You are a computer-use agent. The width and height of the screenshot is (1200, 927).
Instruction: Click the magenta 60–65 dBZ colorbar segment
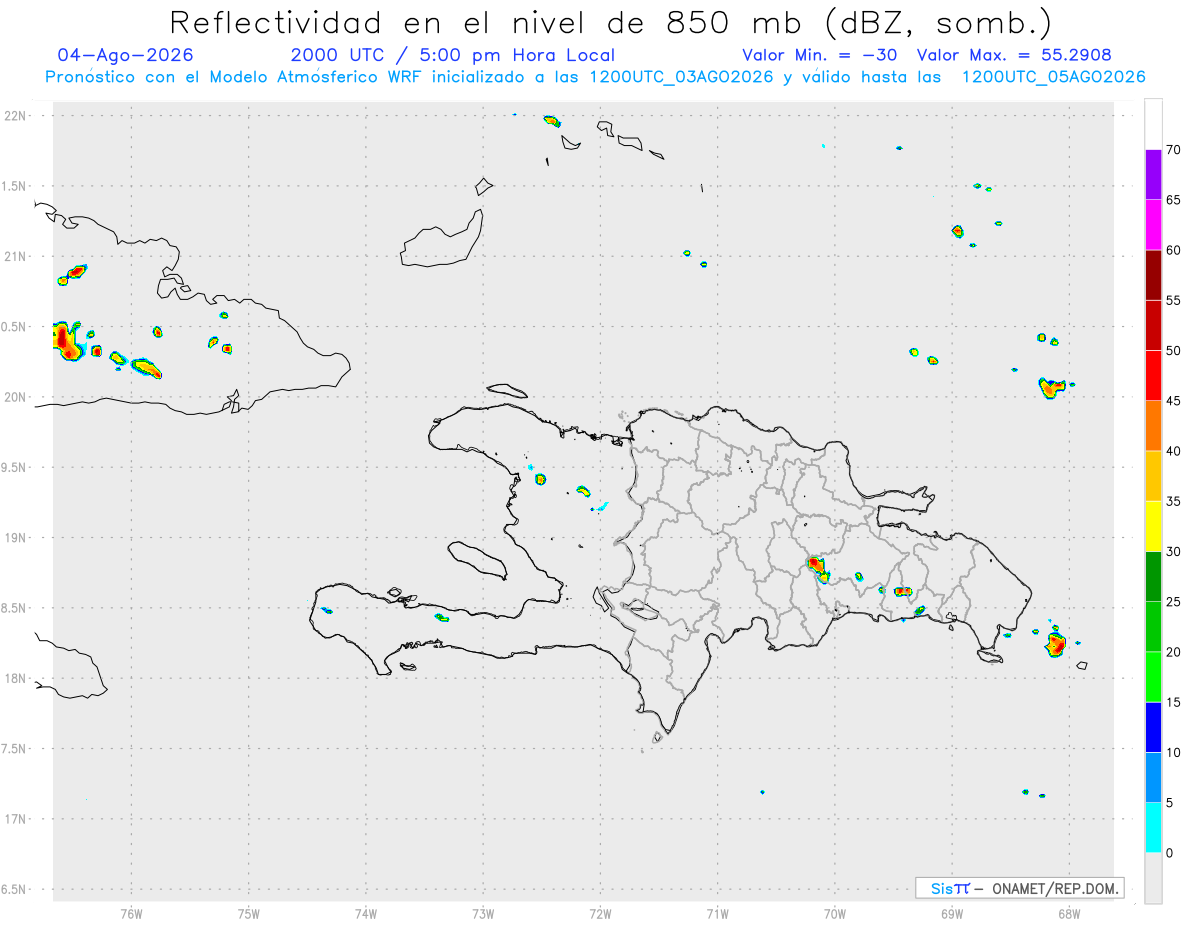(1153, 225)
